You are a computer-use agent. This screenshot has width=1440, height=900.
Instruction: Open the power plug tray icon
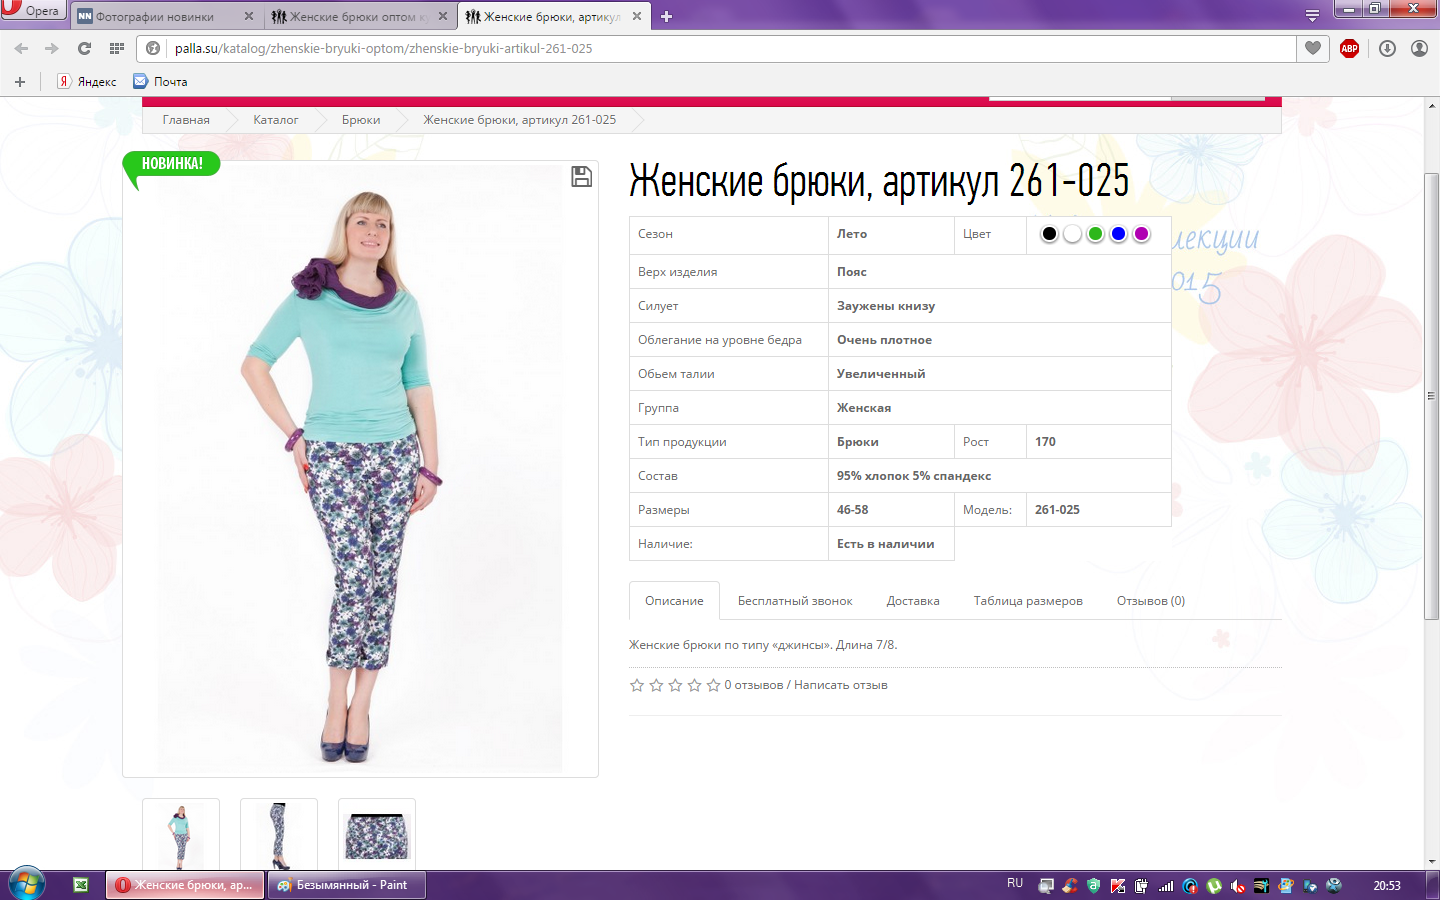click(x=1142, y=886)
